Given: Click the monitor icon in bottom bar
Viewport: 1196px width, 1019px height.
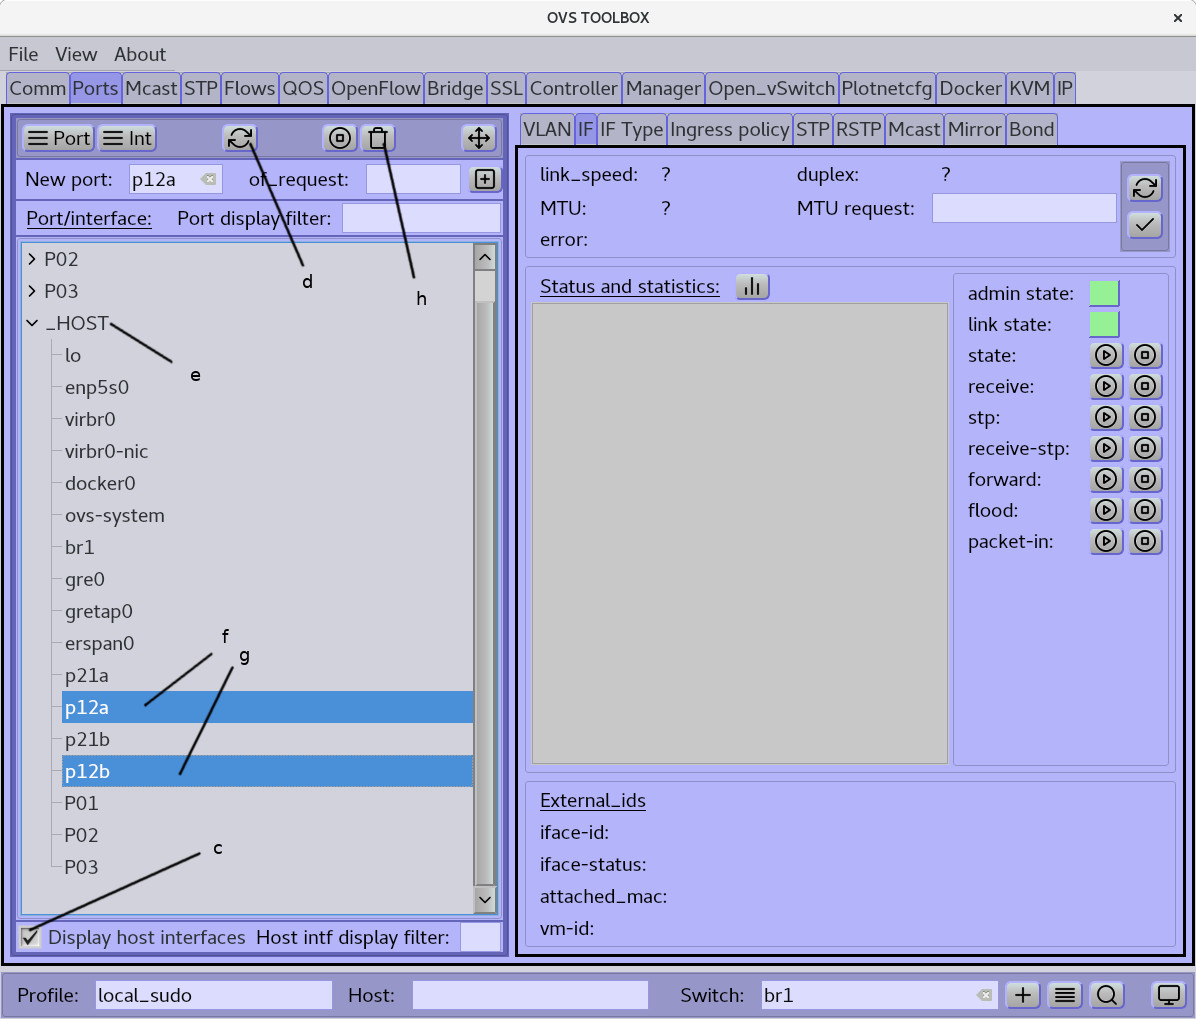Looking at the screenshot, I should pos(1169,995).
